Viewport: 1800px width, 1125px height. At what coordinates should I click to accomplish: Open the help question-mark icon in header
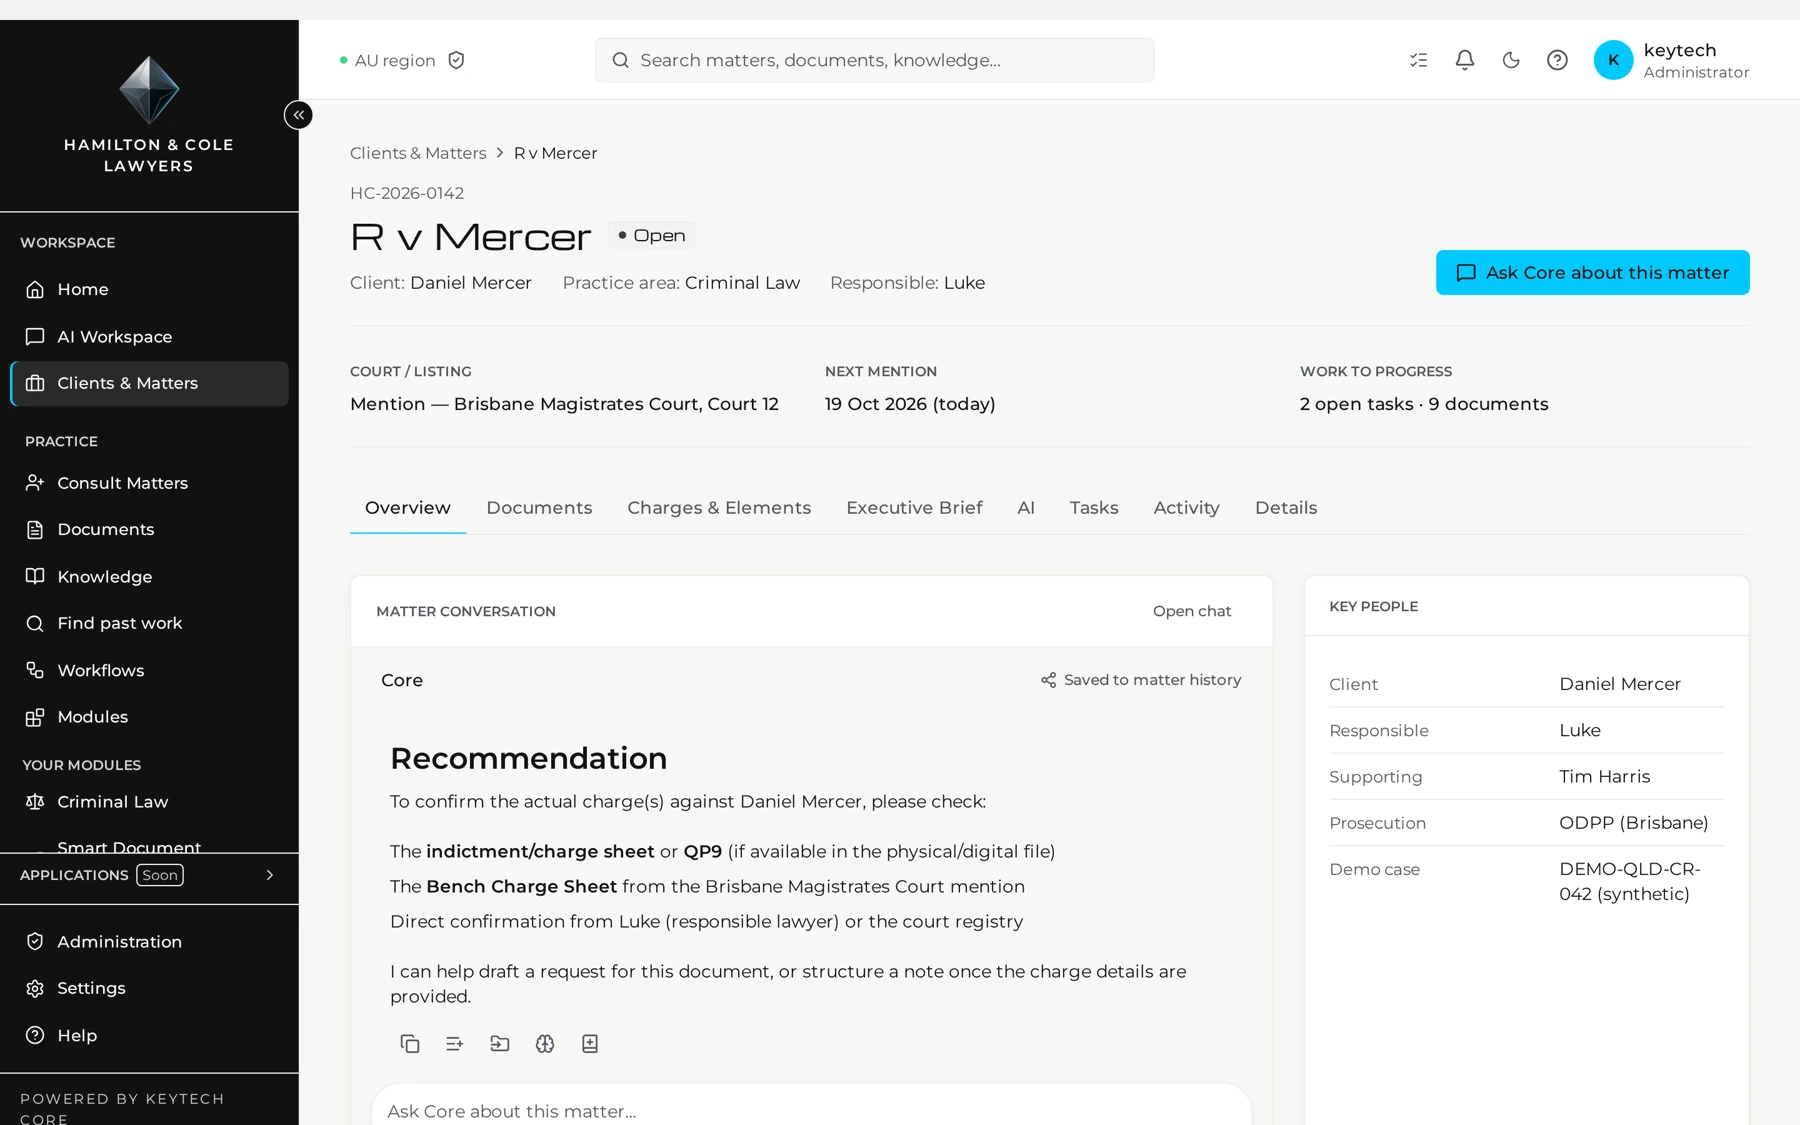[x=1557, y=60]
